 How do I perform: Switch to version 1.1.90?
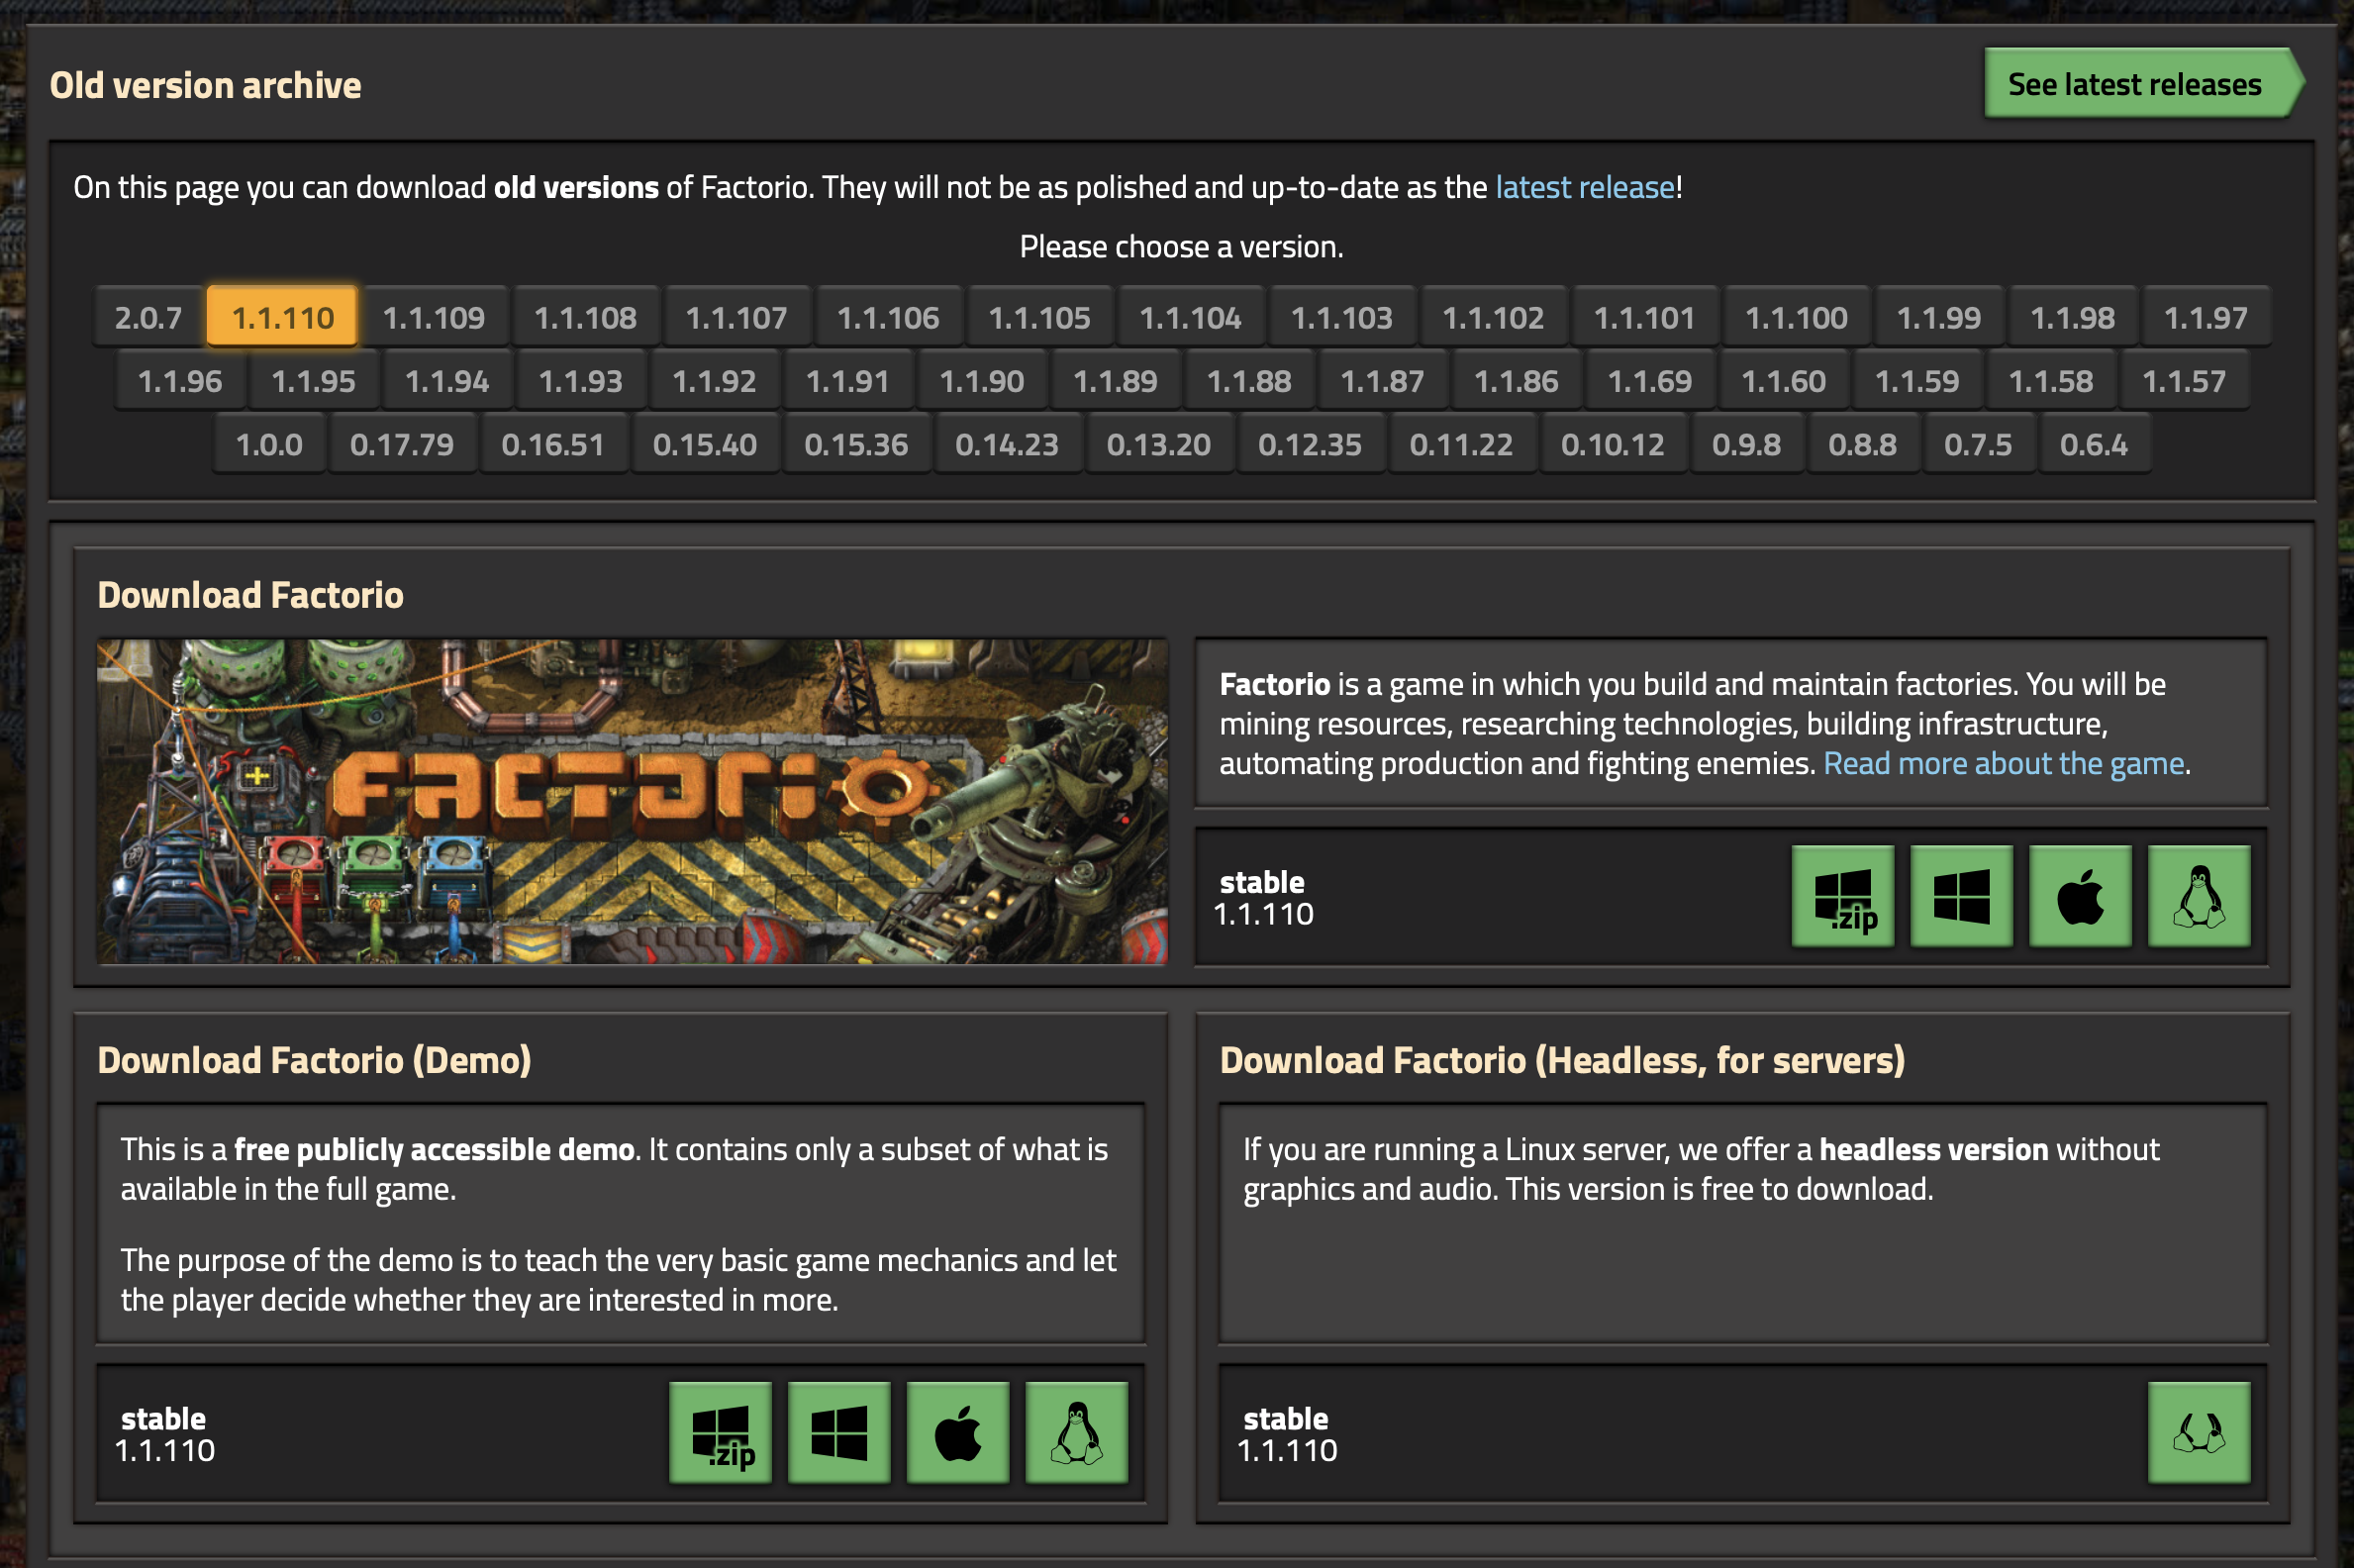[982, 380]
